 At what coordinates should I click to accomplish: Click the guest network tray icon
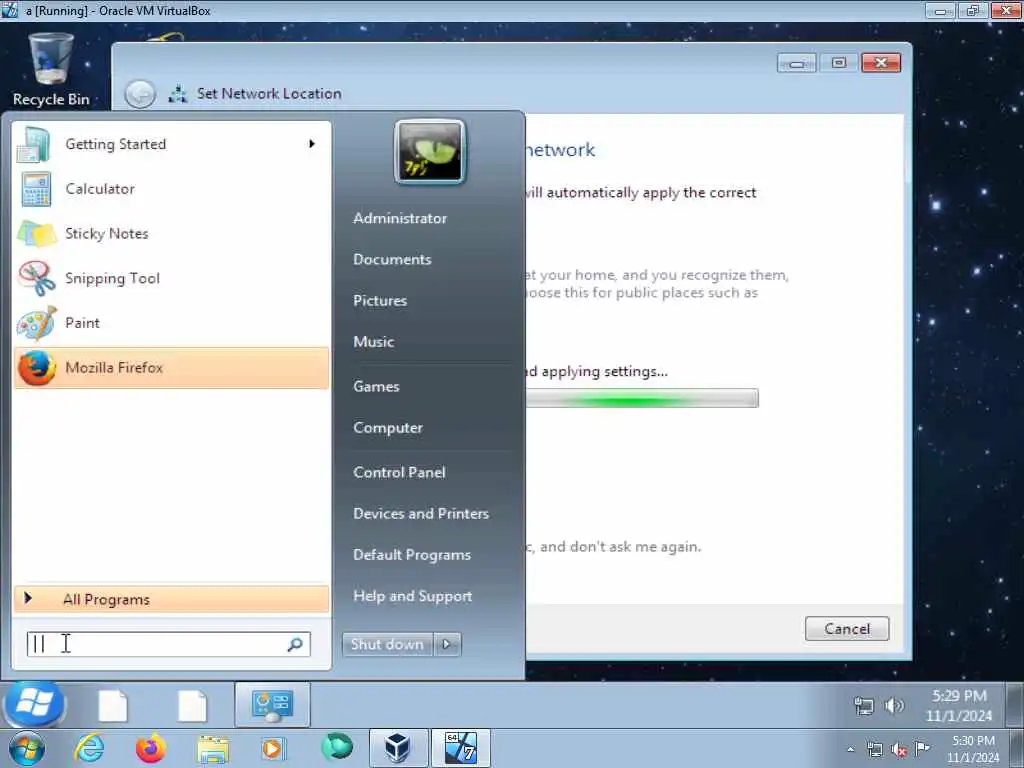point(863,706)
